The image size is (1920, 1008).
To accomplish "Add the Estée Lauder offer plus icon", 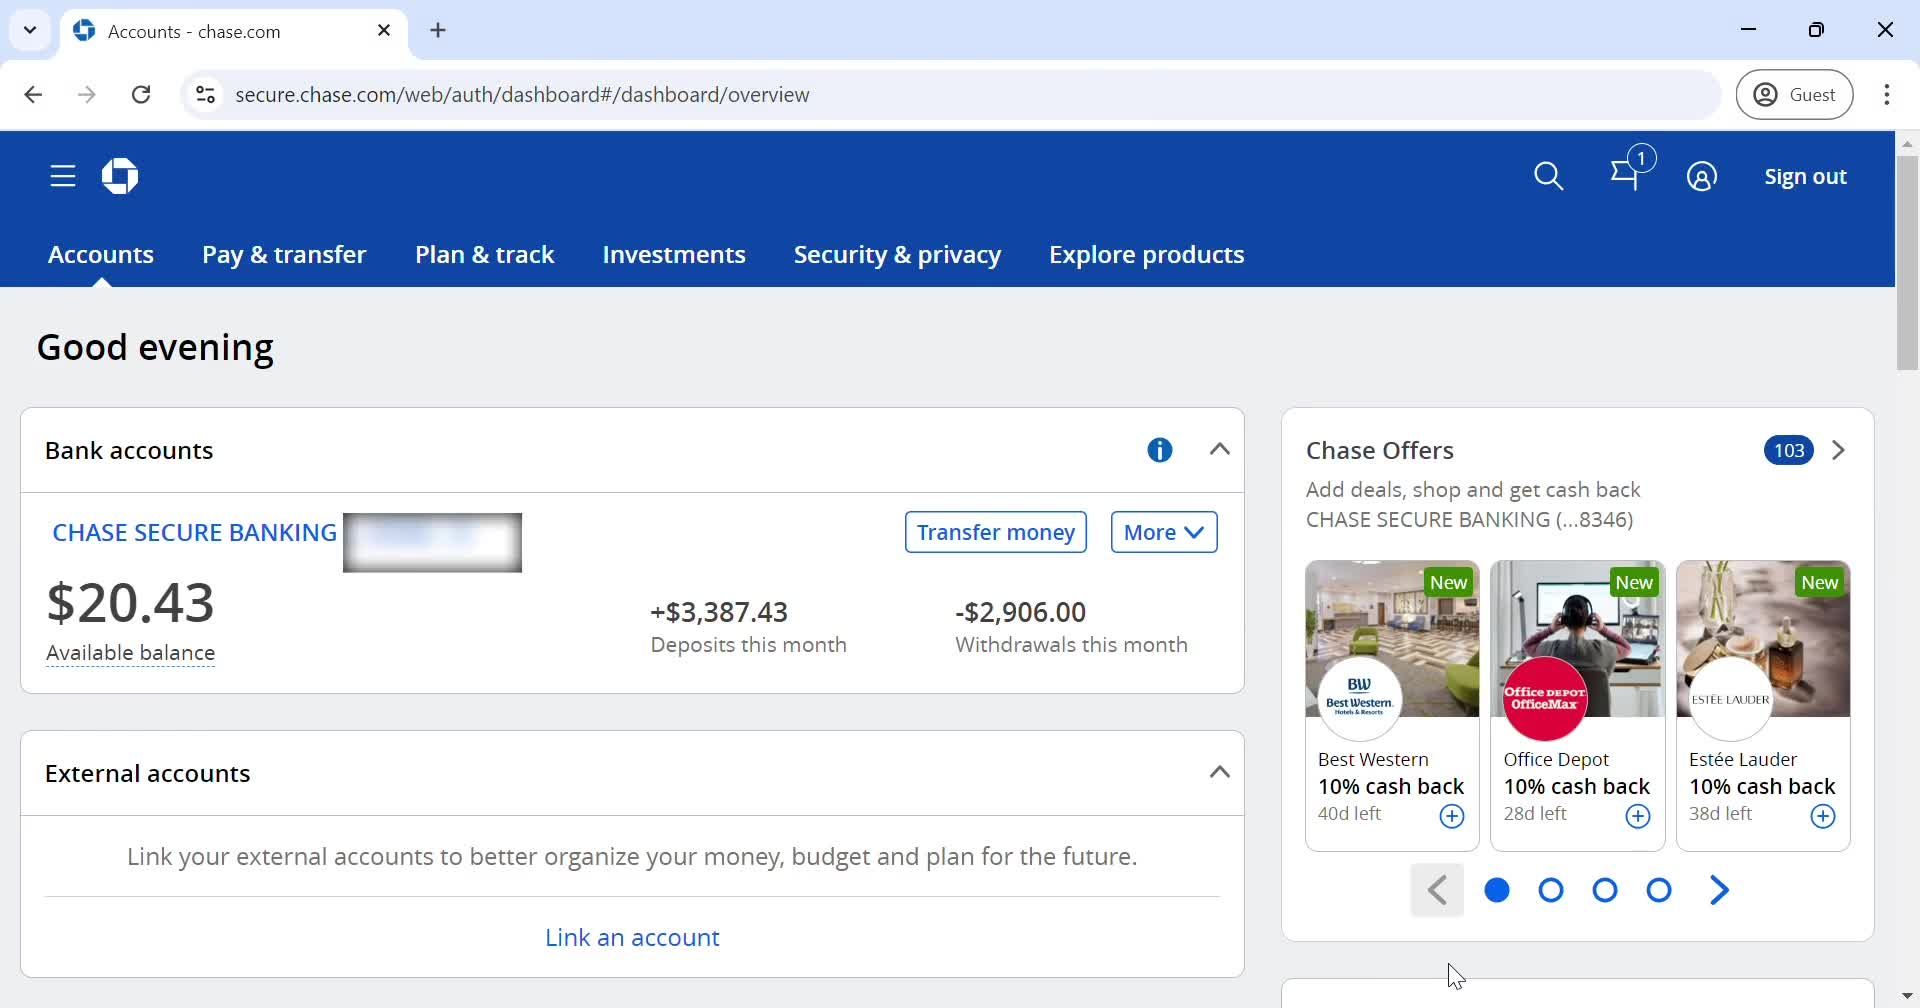I will pos(1824,817).
